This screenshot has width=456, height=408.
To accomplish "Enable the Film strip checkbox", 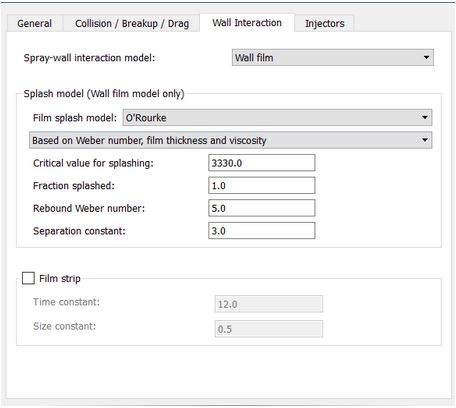I will pyautogui.click(x=28, y=278).
